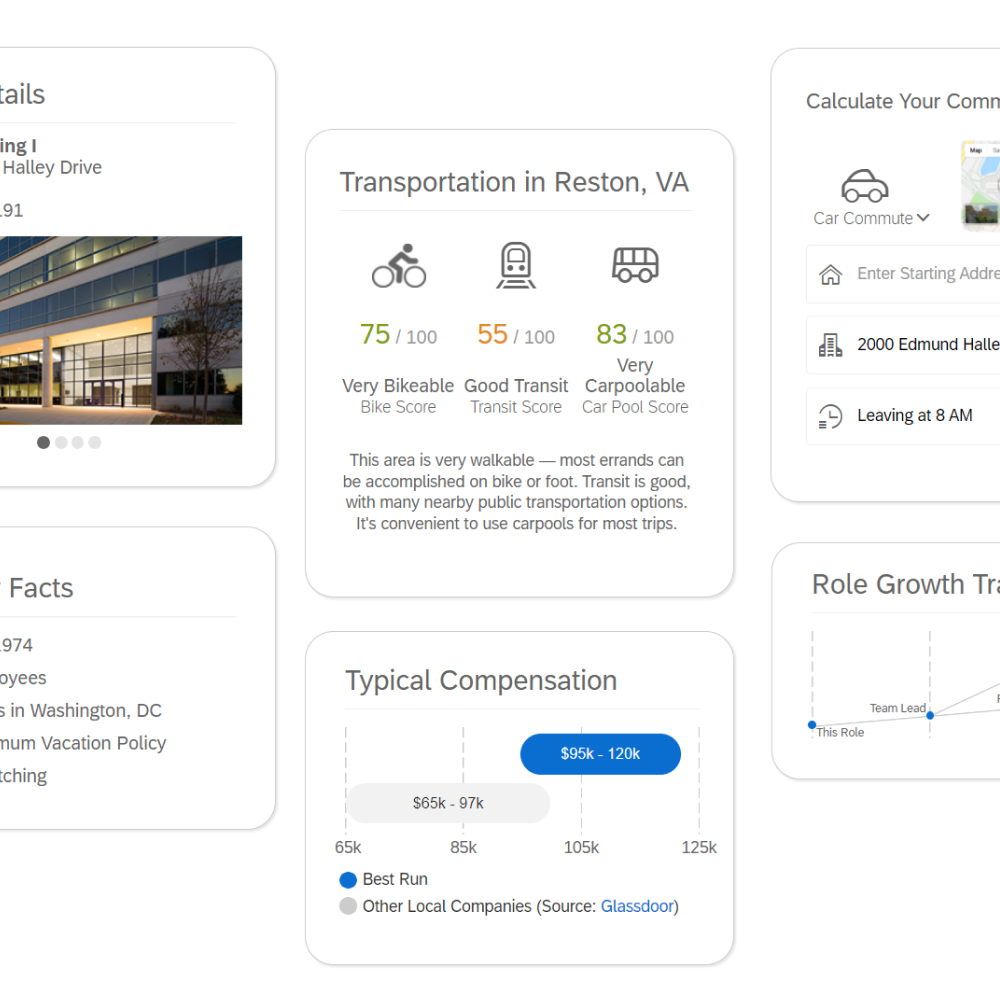Click the This Role point on growth chart
This screenshot has width=1000, height=999.
tap(812, 724)
